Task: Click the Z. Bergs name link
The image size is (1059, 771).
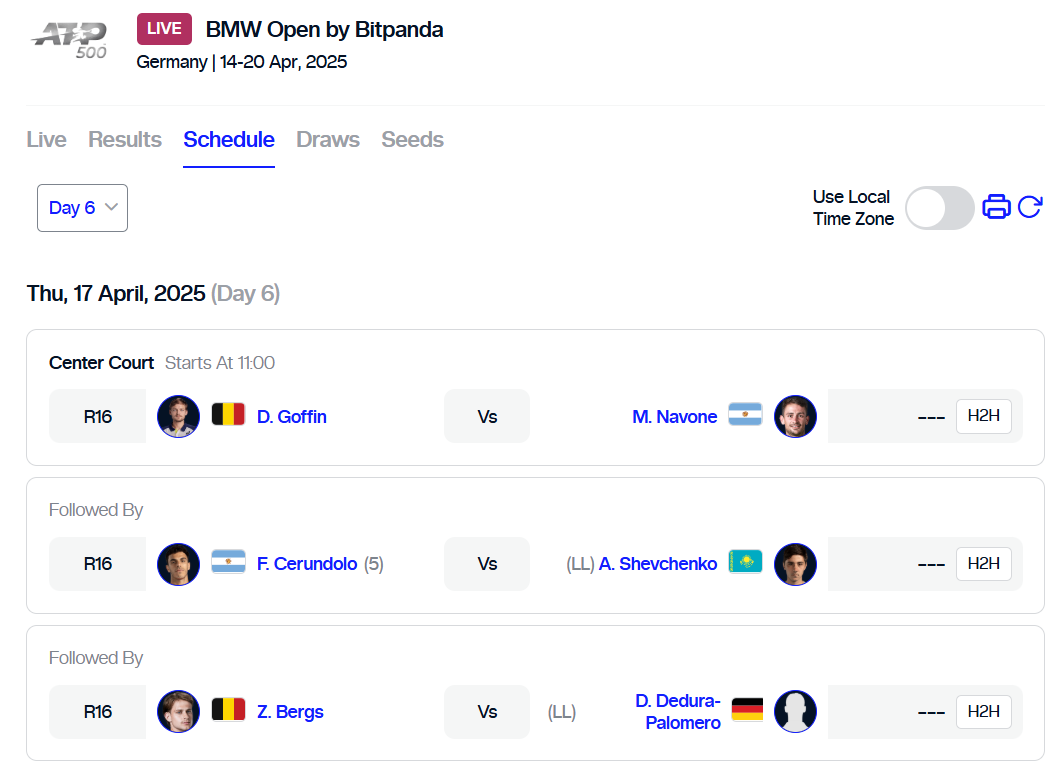Action: pyautogui.click(x=290, y=712)
